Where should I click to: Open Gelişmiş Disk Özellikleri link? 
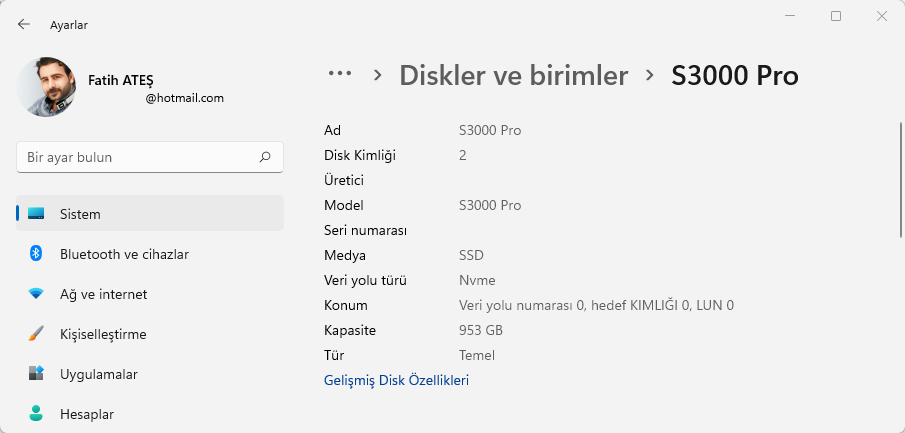397,380
